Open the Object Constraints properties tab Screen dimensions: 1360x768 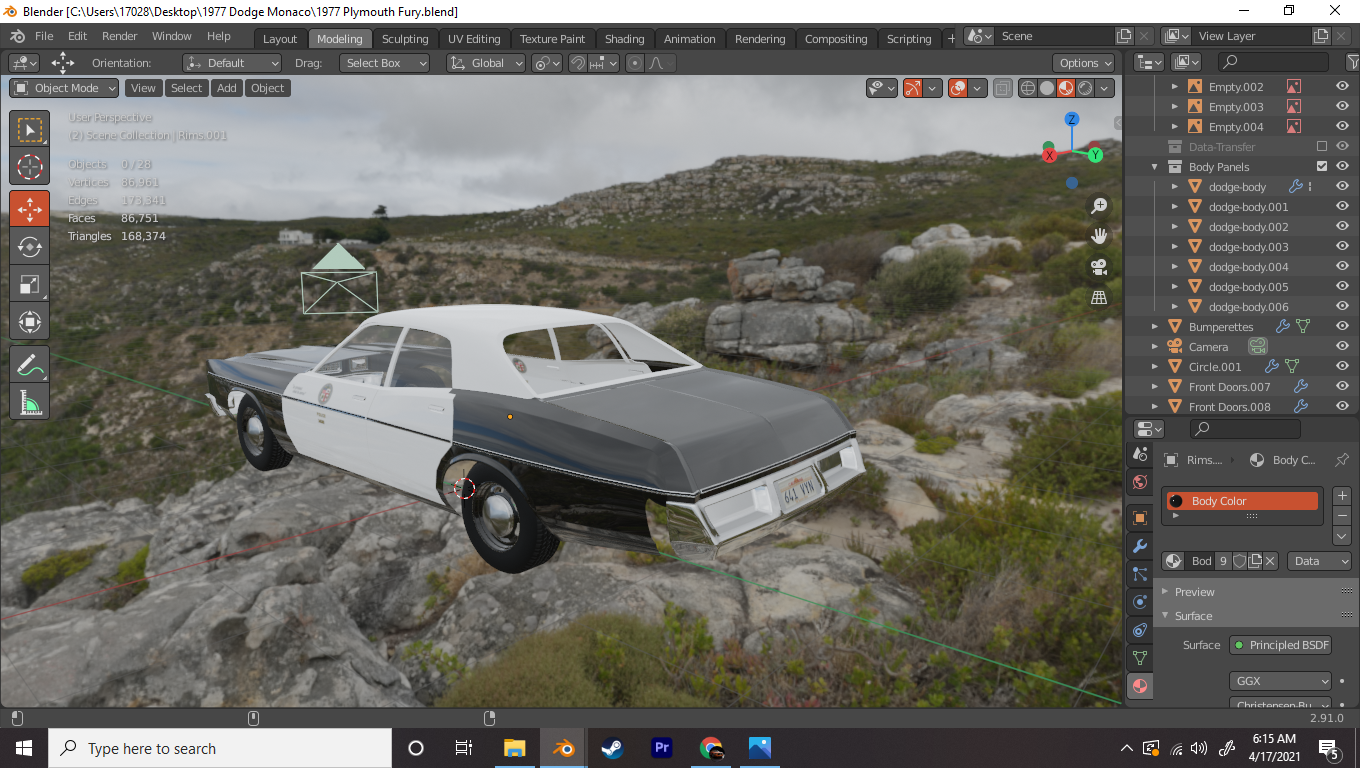[1139, 630]
